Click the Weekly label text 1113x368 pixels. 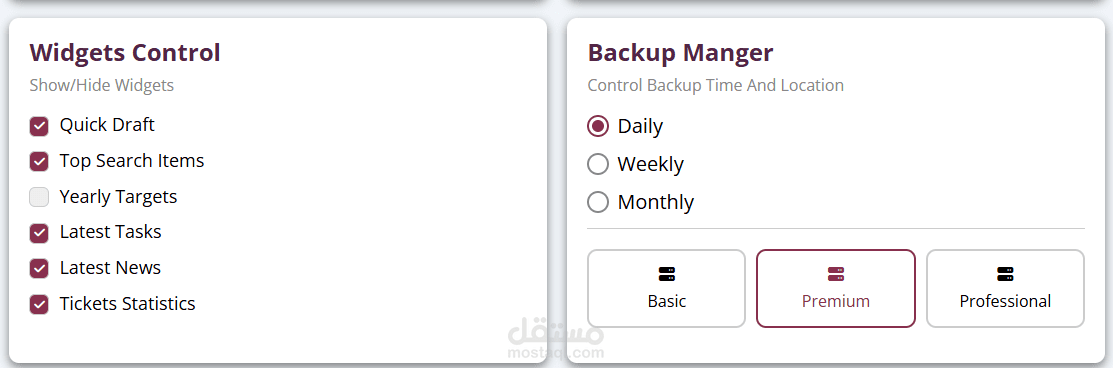(651, 164)
